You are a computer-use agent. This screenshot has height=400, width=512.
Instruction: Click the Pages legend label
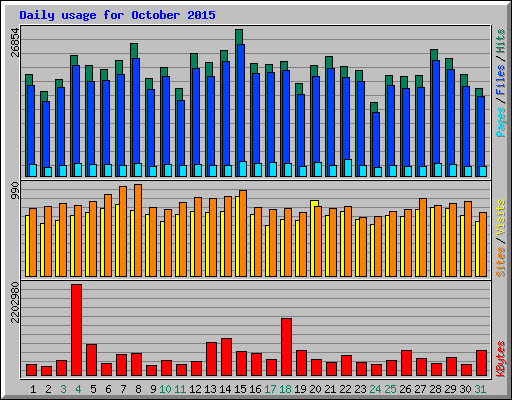pos(501,122)
